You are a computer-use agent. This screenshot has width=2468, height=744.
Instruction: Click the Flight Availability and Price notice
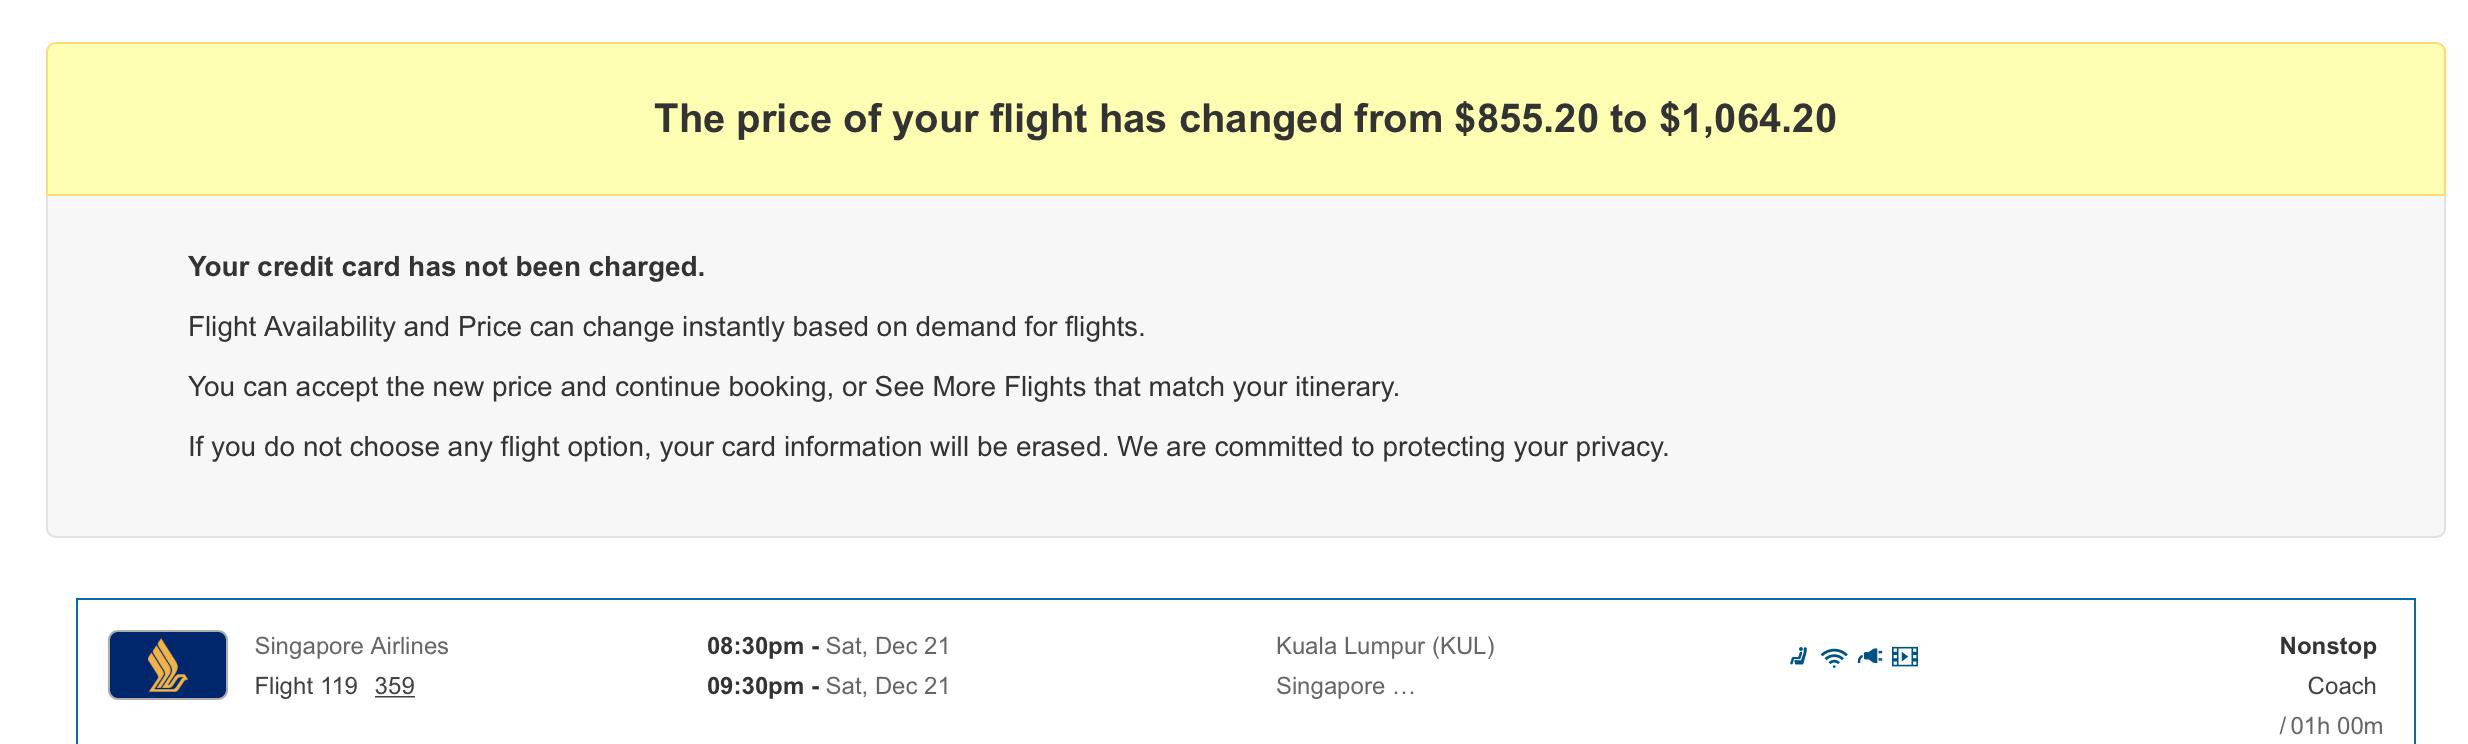(666, 327)
